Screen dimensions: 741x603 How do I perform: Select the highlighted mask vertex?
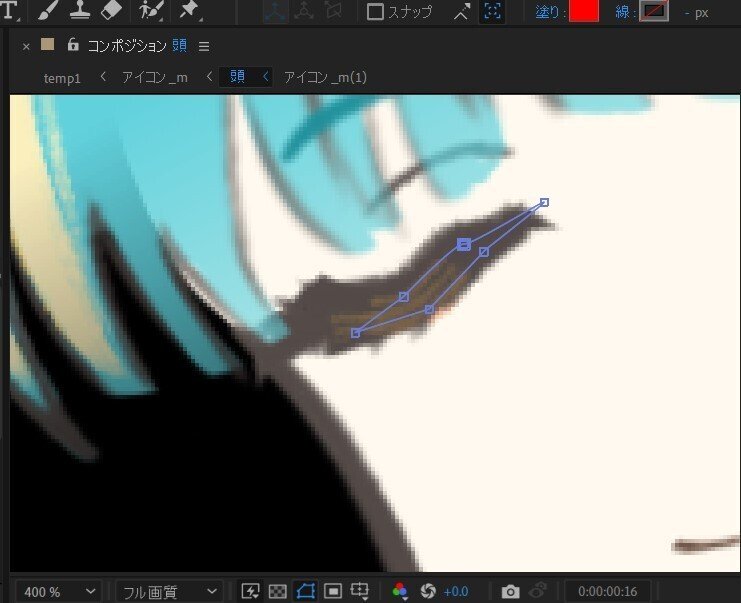point(464,244)
